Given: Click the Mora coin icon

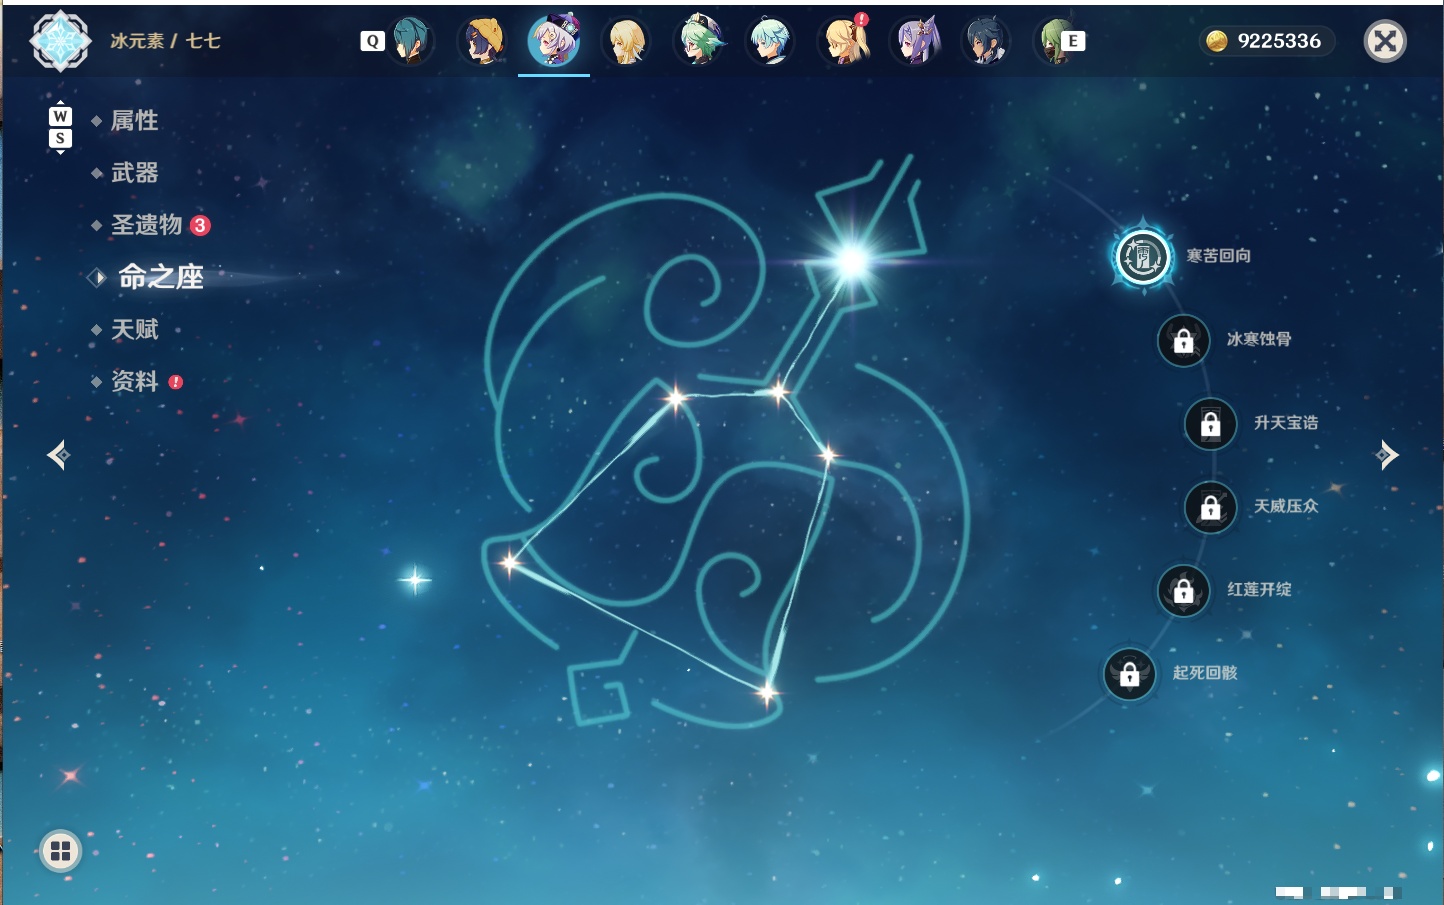Looking at the screenshot, I should 1216,41.
